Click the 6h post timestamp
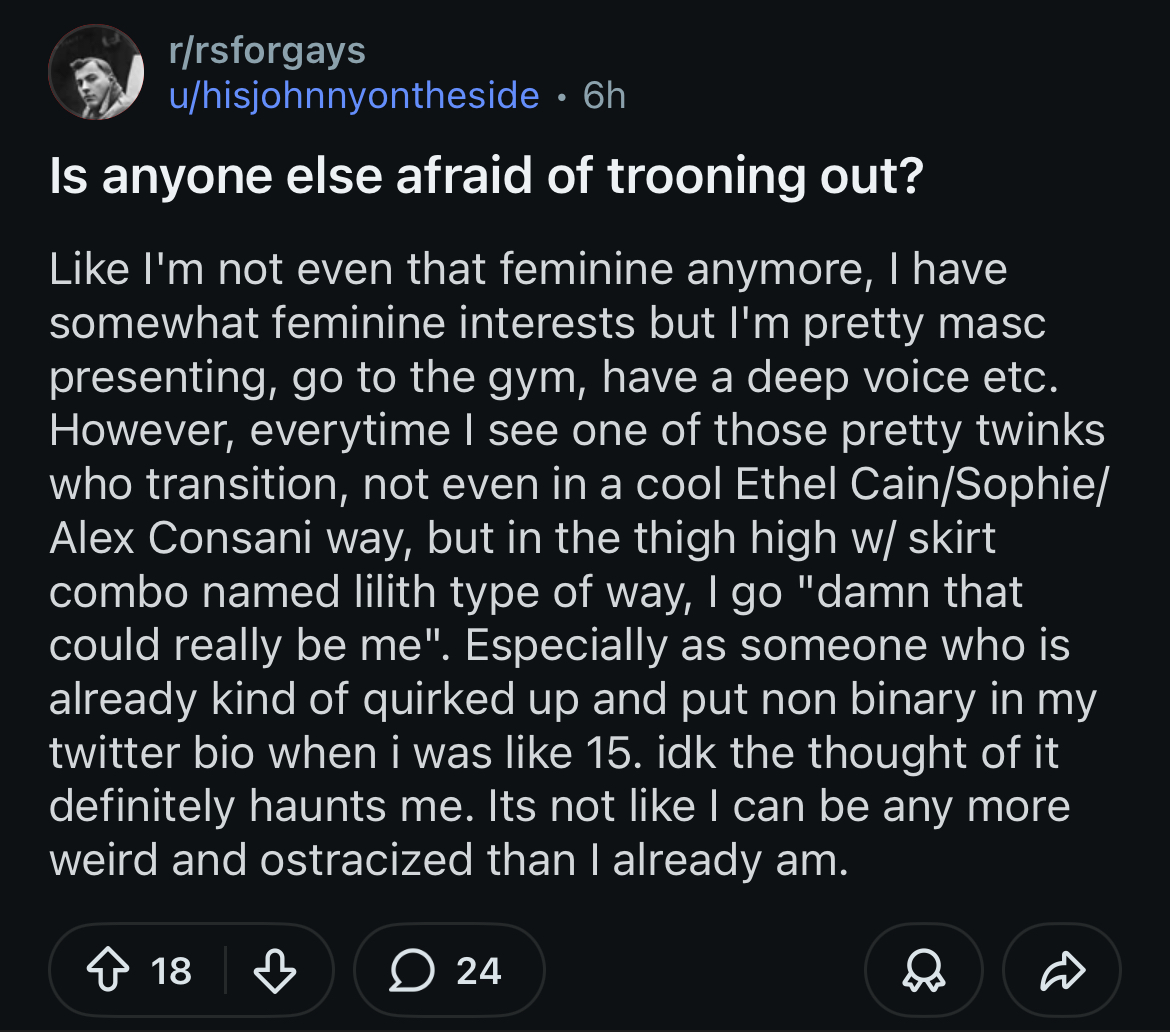 603,95
